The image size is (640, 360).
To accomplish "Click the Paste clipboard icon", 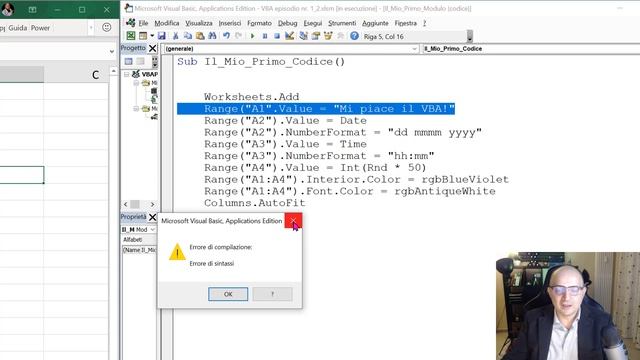I will 200,36.
